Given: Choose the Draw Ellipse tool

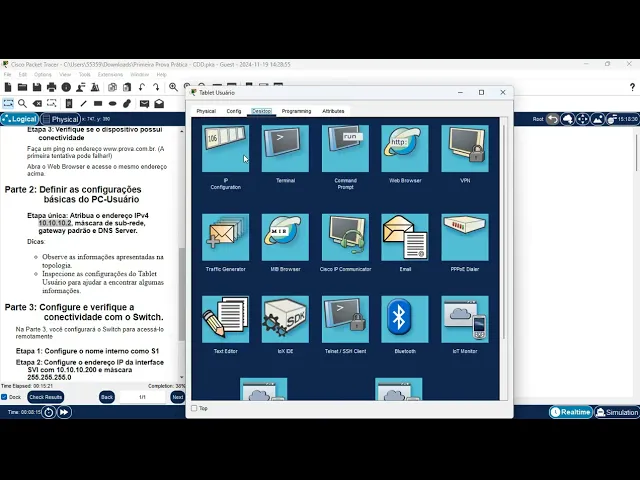Looking at the screenshot, I should click(113, 104).
